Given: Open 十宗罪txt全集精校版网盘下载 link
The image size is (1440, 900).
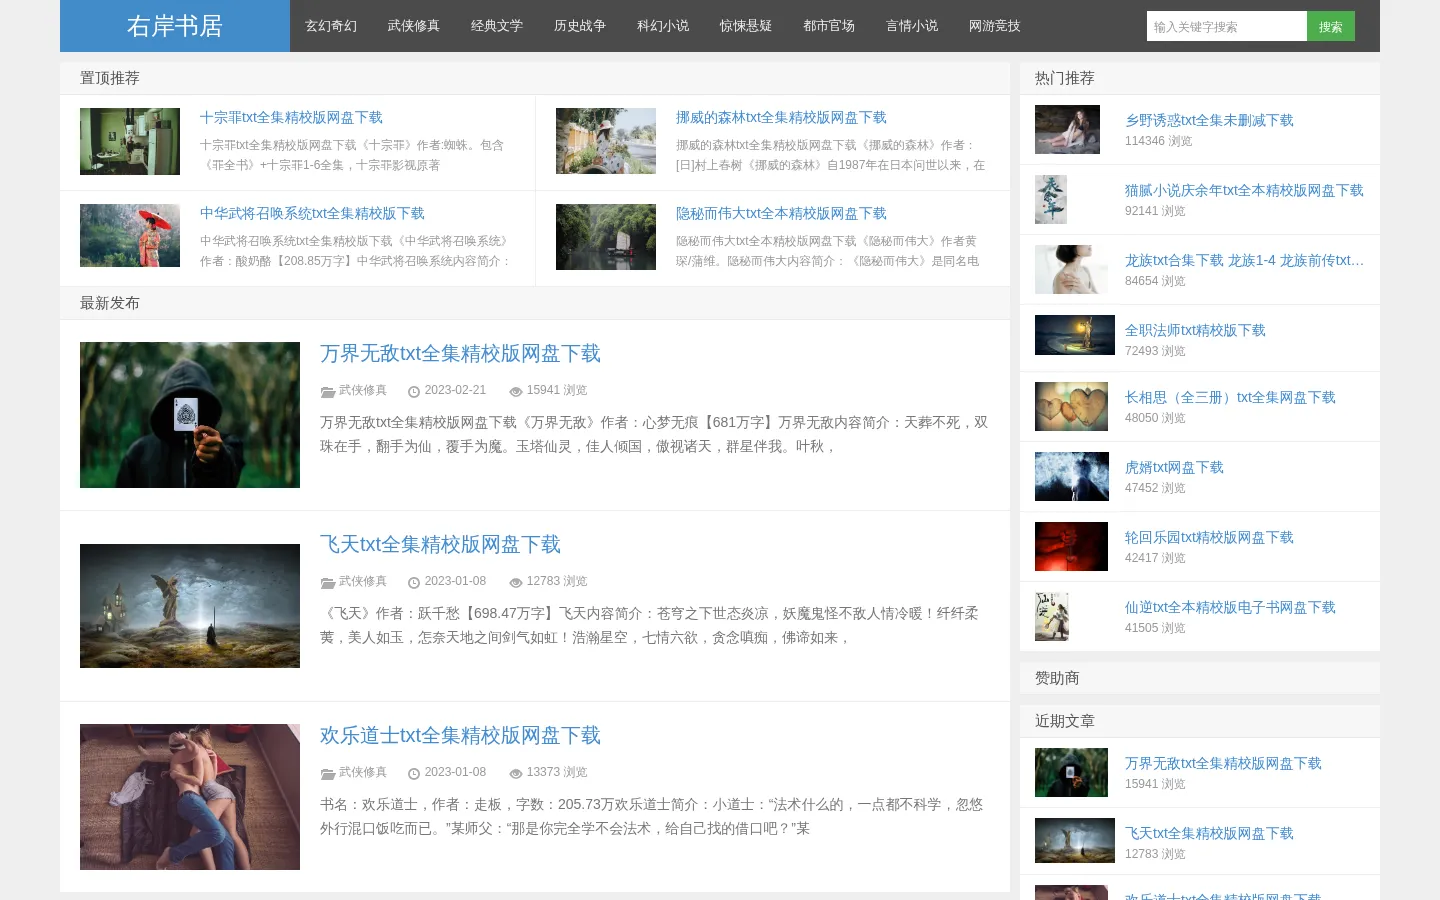Looking at the screenshot, I should tap(291, 117).
